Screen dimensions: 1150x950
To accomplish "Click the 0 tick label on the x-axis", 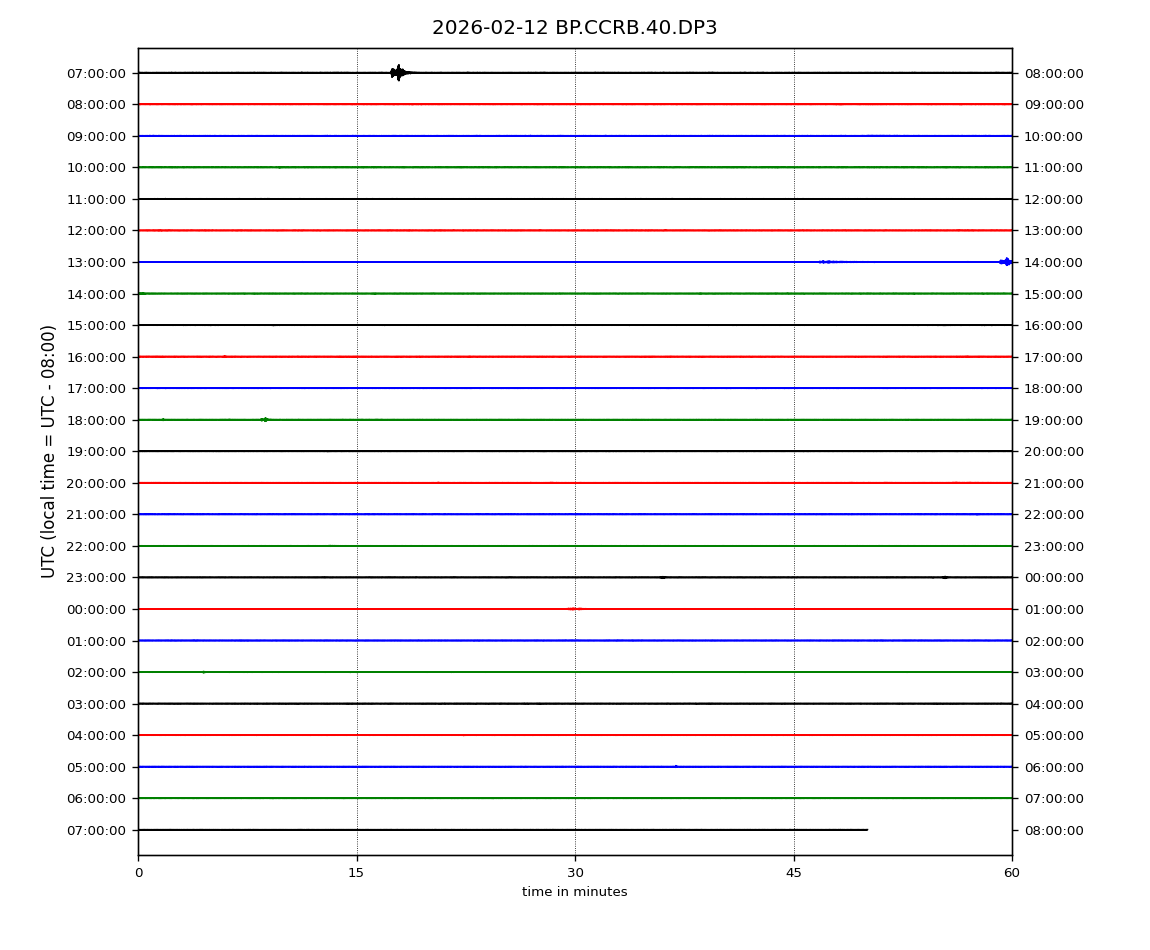I will [x=138, y=873].
